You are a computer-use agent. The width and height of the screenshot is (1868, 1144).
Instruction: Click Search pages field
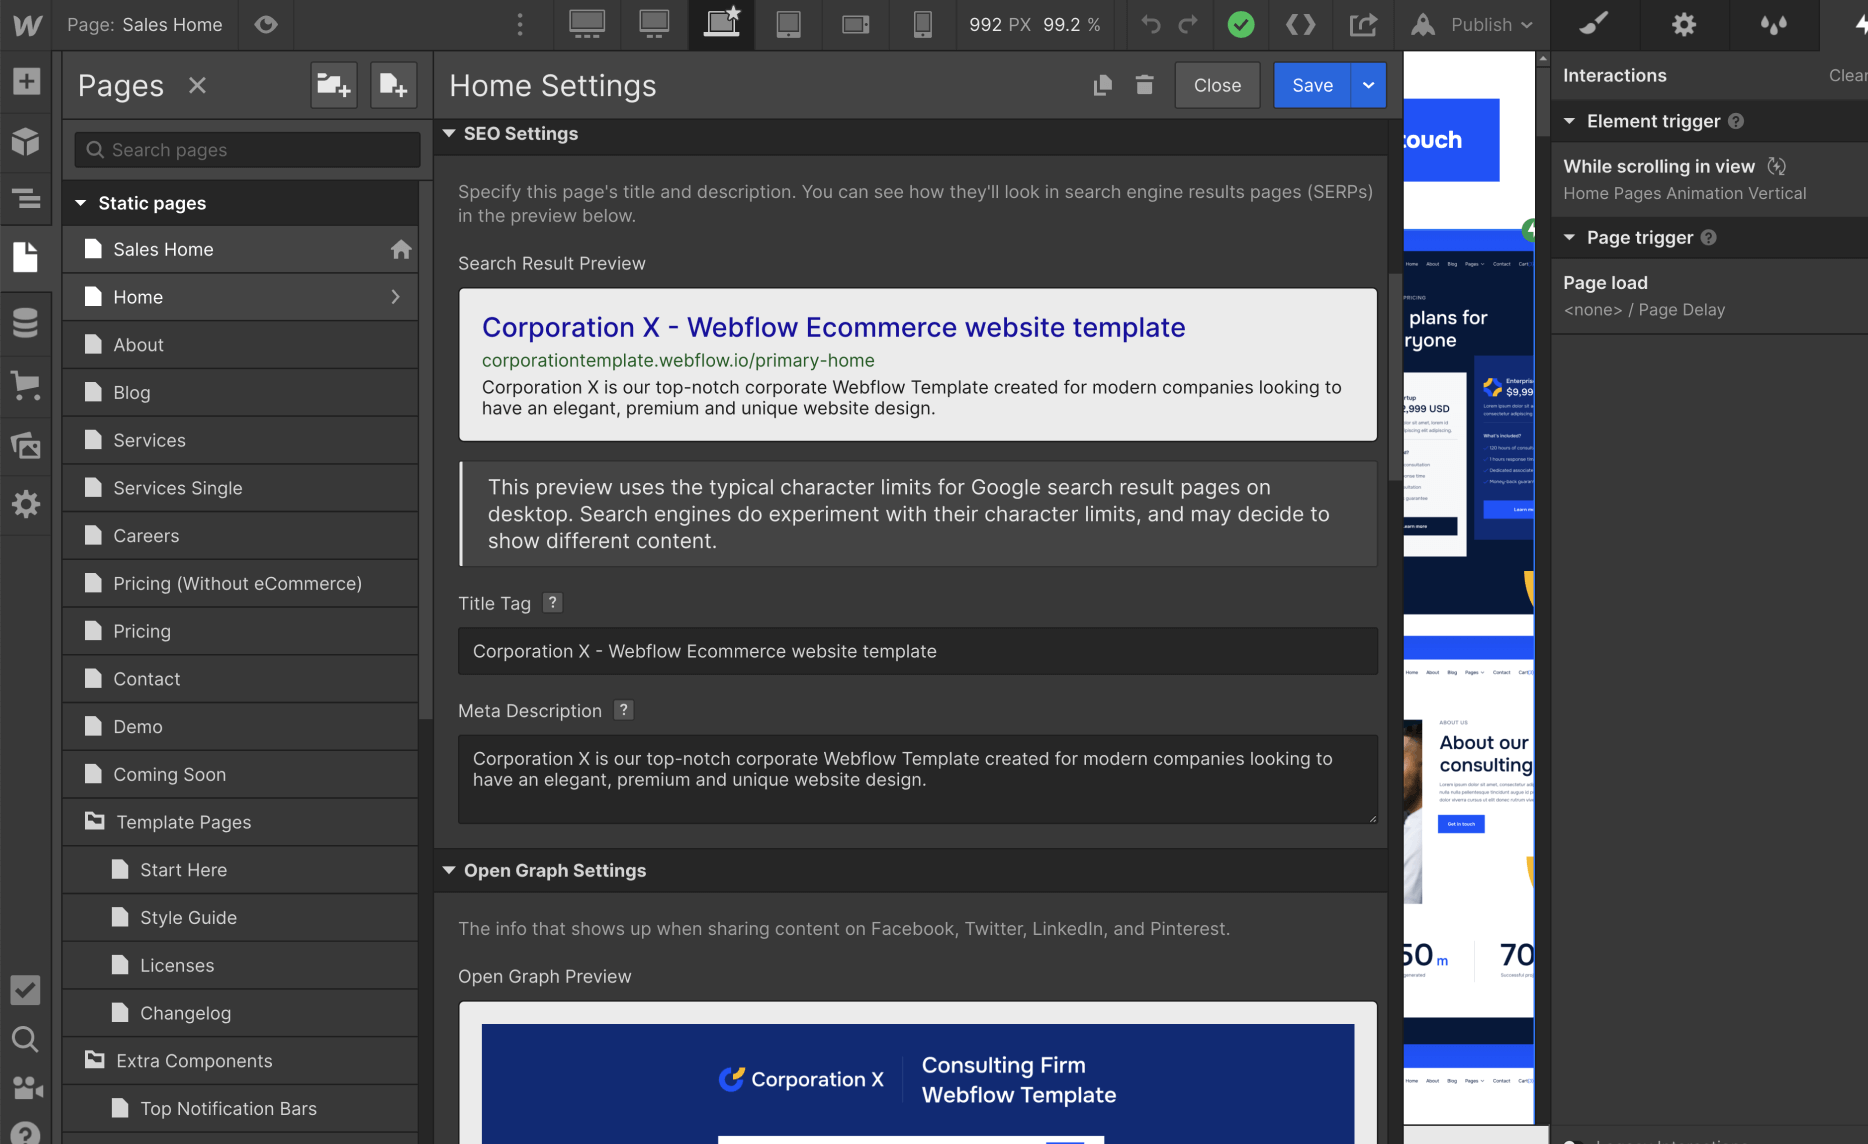click(247, 150)
